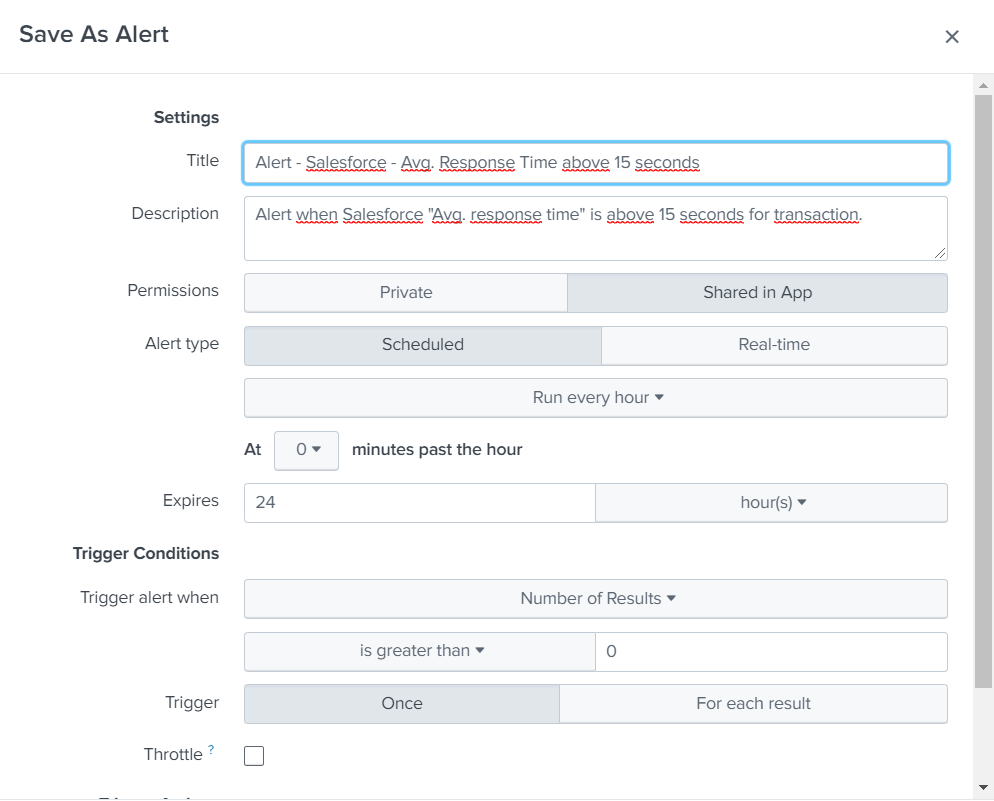This screenshot has height=801, width=994.
Task: Click the scrollbar up arrow
Action: pos(983,86)
